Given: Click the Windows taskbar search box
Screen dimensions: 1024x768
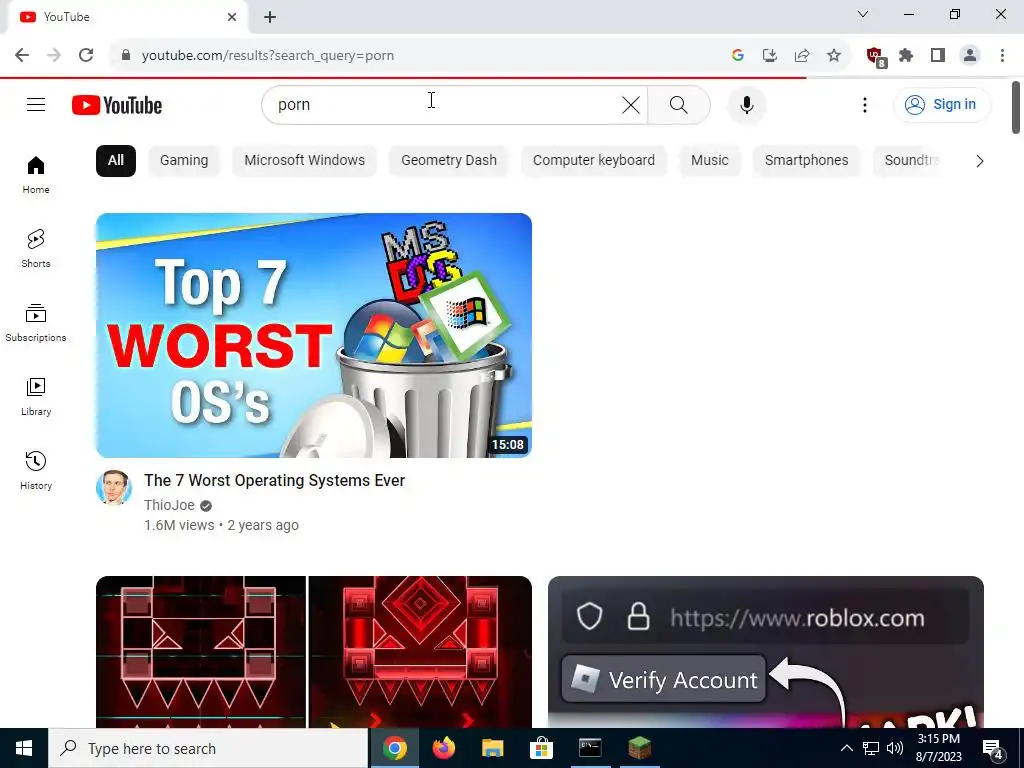Looking at the screenshot, I should 208,748.
